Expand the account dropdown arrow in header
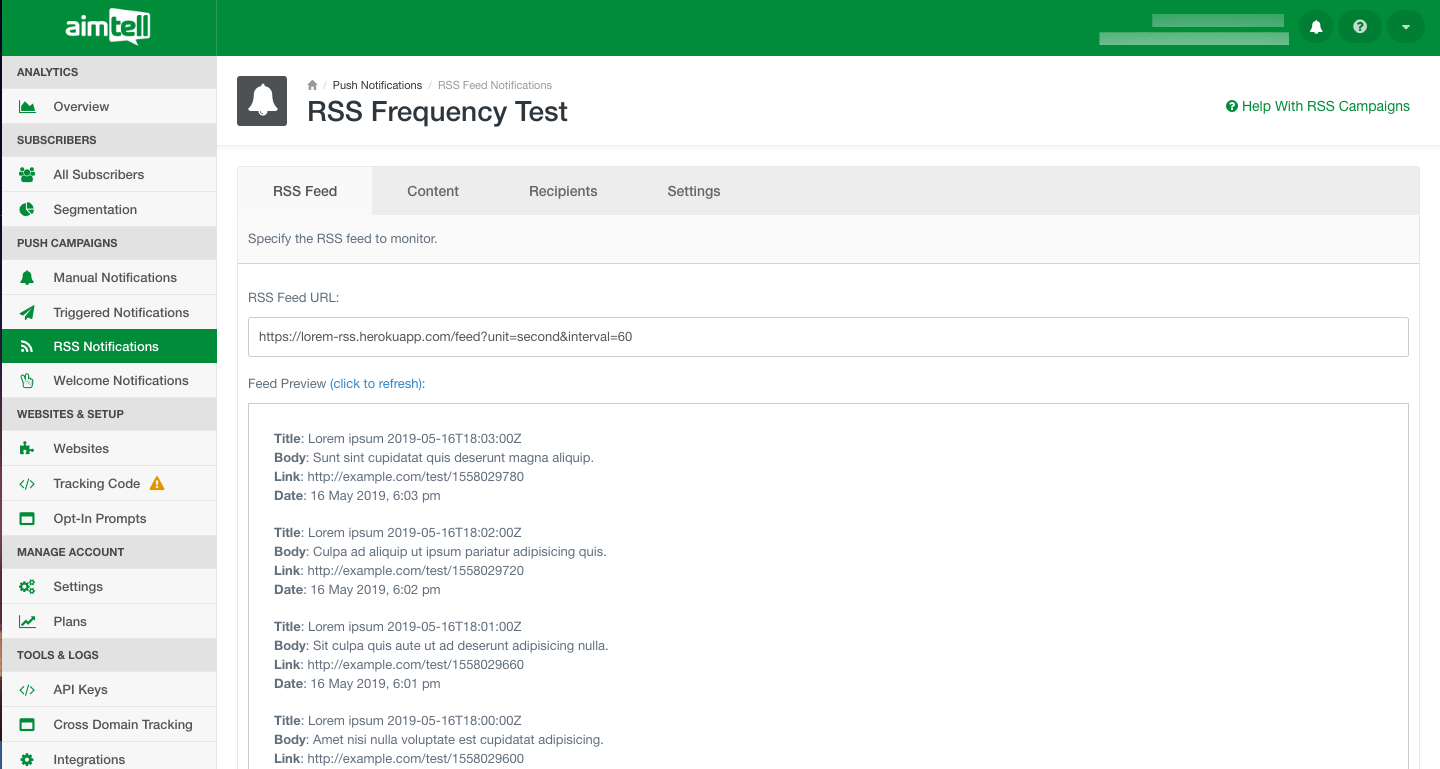This screenshot has width=1440, height=769. point(1405,27)
